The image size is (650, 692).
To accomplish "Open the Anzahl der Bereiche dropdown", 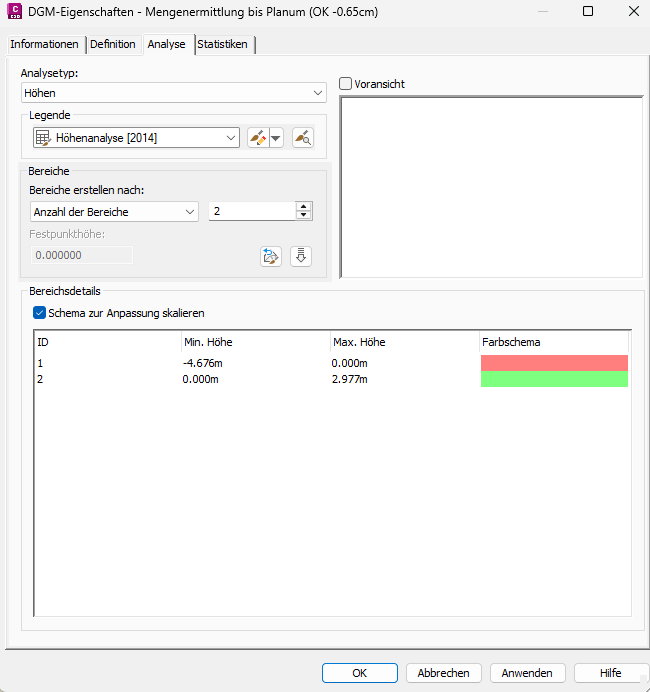I will click(x=114, y=212).
